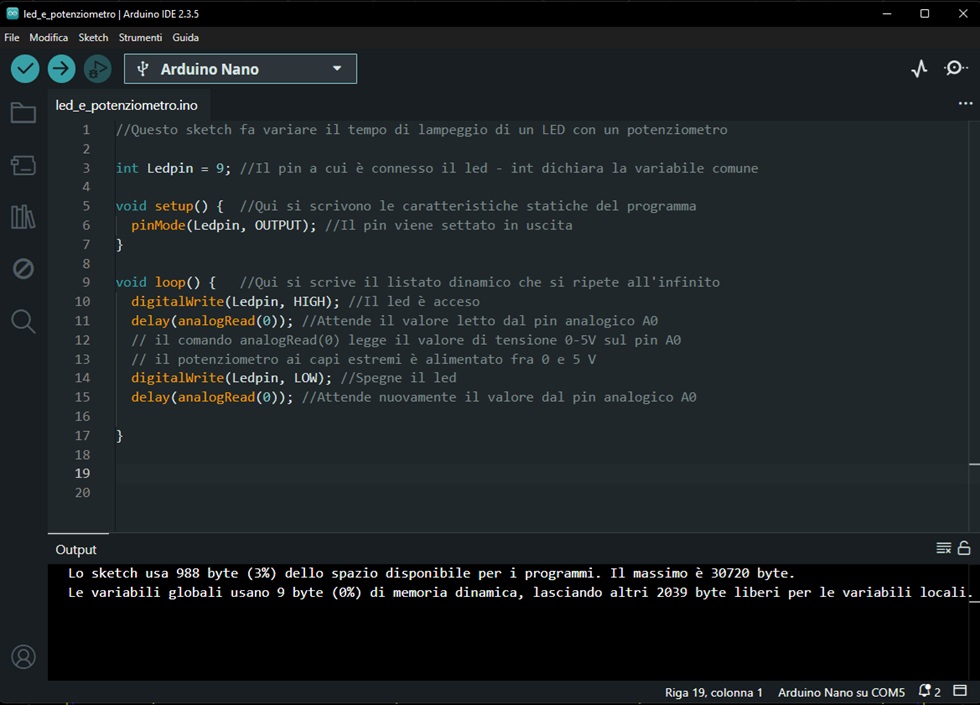Open the Sketch menu

(x=93, y=38)
